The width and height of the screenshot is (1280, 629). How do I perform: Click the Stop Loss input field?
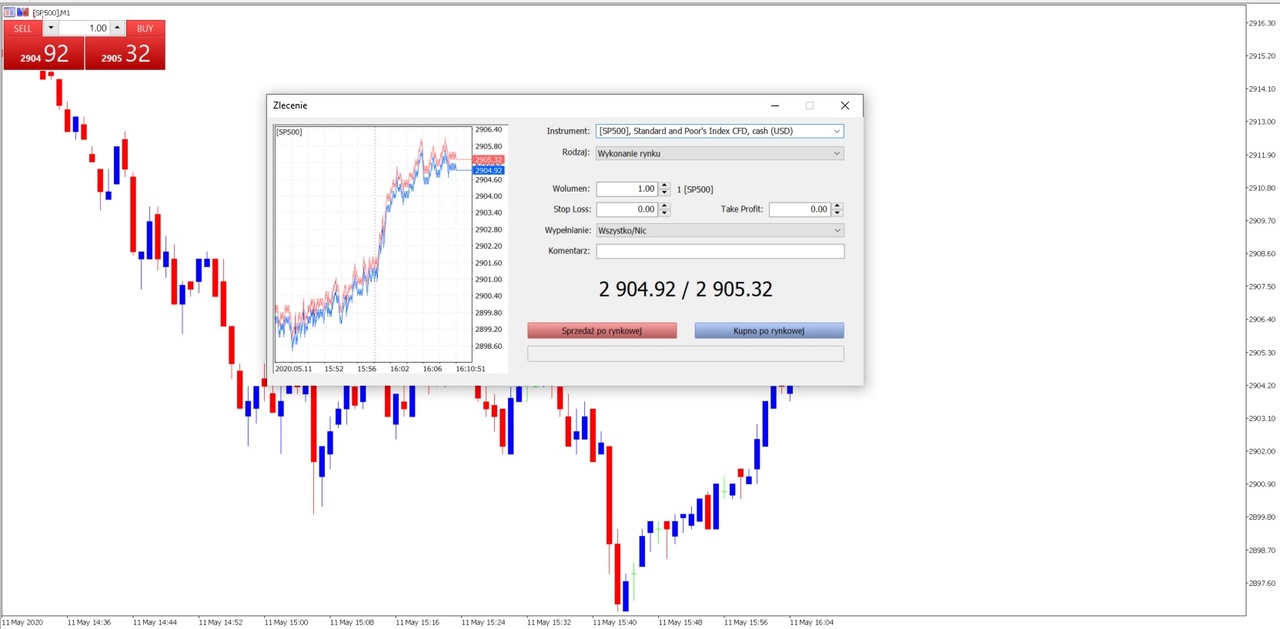pos(627,209)
